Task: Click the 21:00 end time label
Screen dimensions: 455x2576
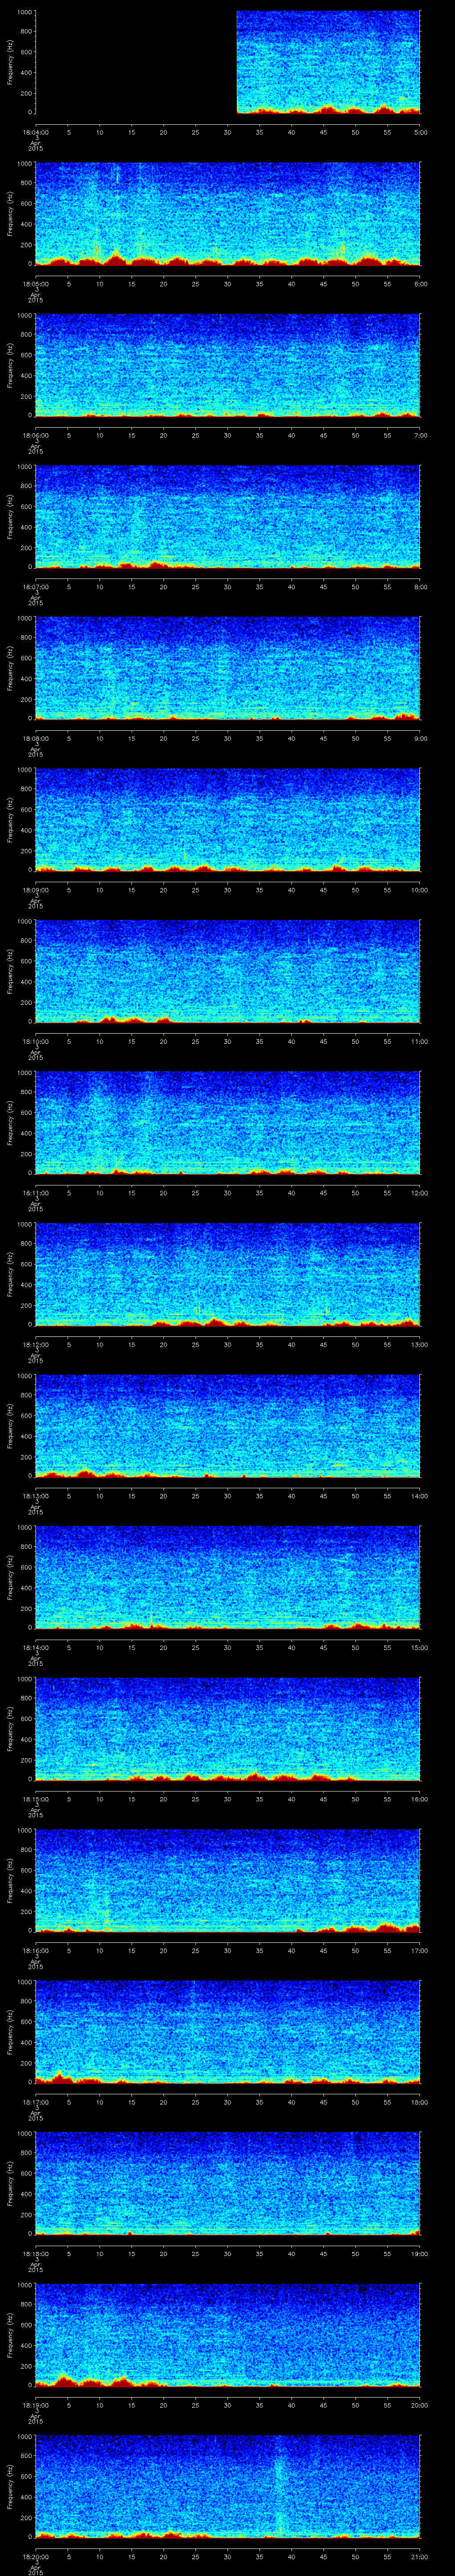Action: pyautogui.click(x=419, y=2556)
